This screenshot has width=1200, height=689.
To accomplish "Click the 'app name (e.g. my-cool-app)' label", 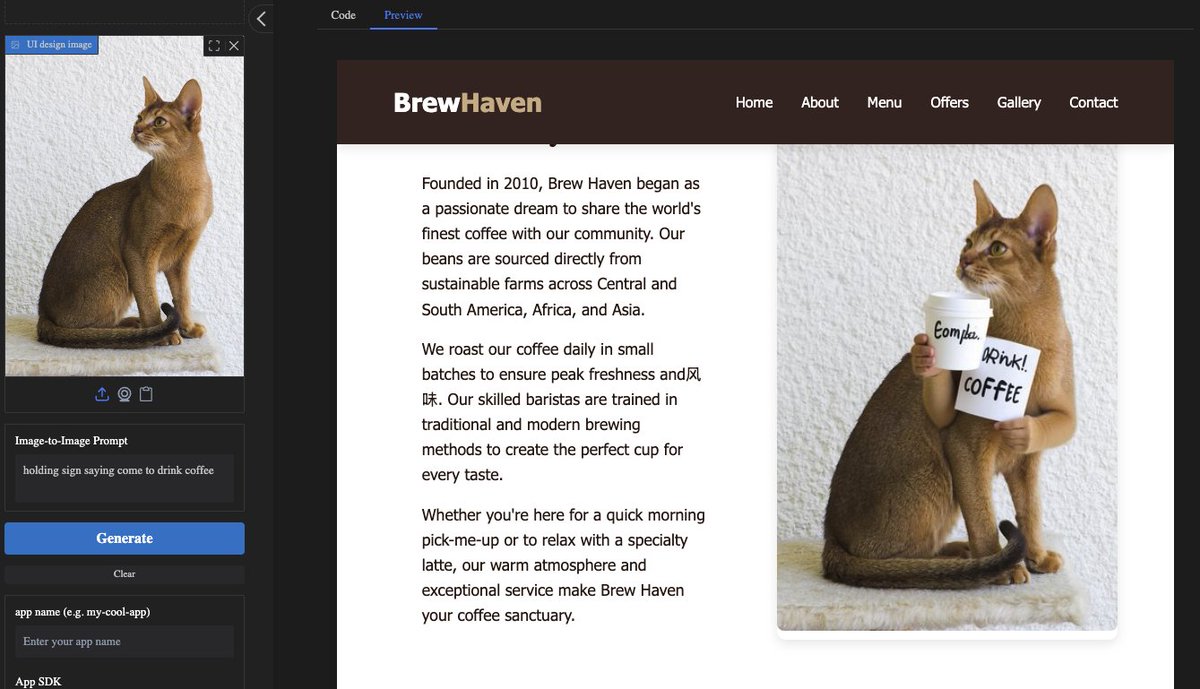I will point(83,611).
